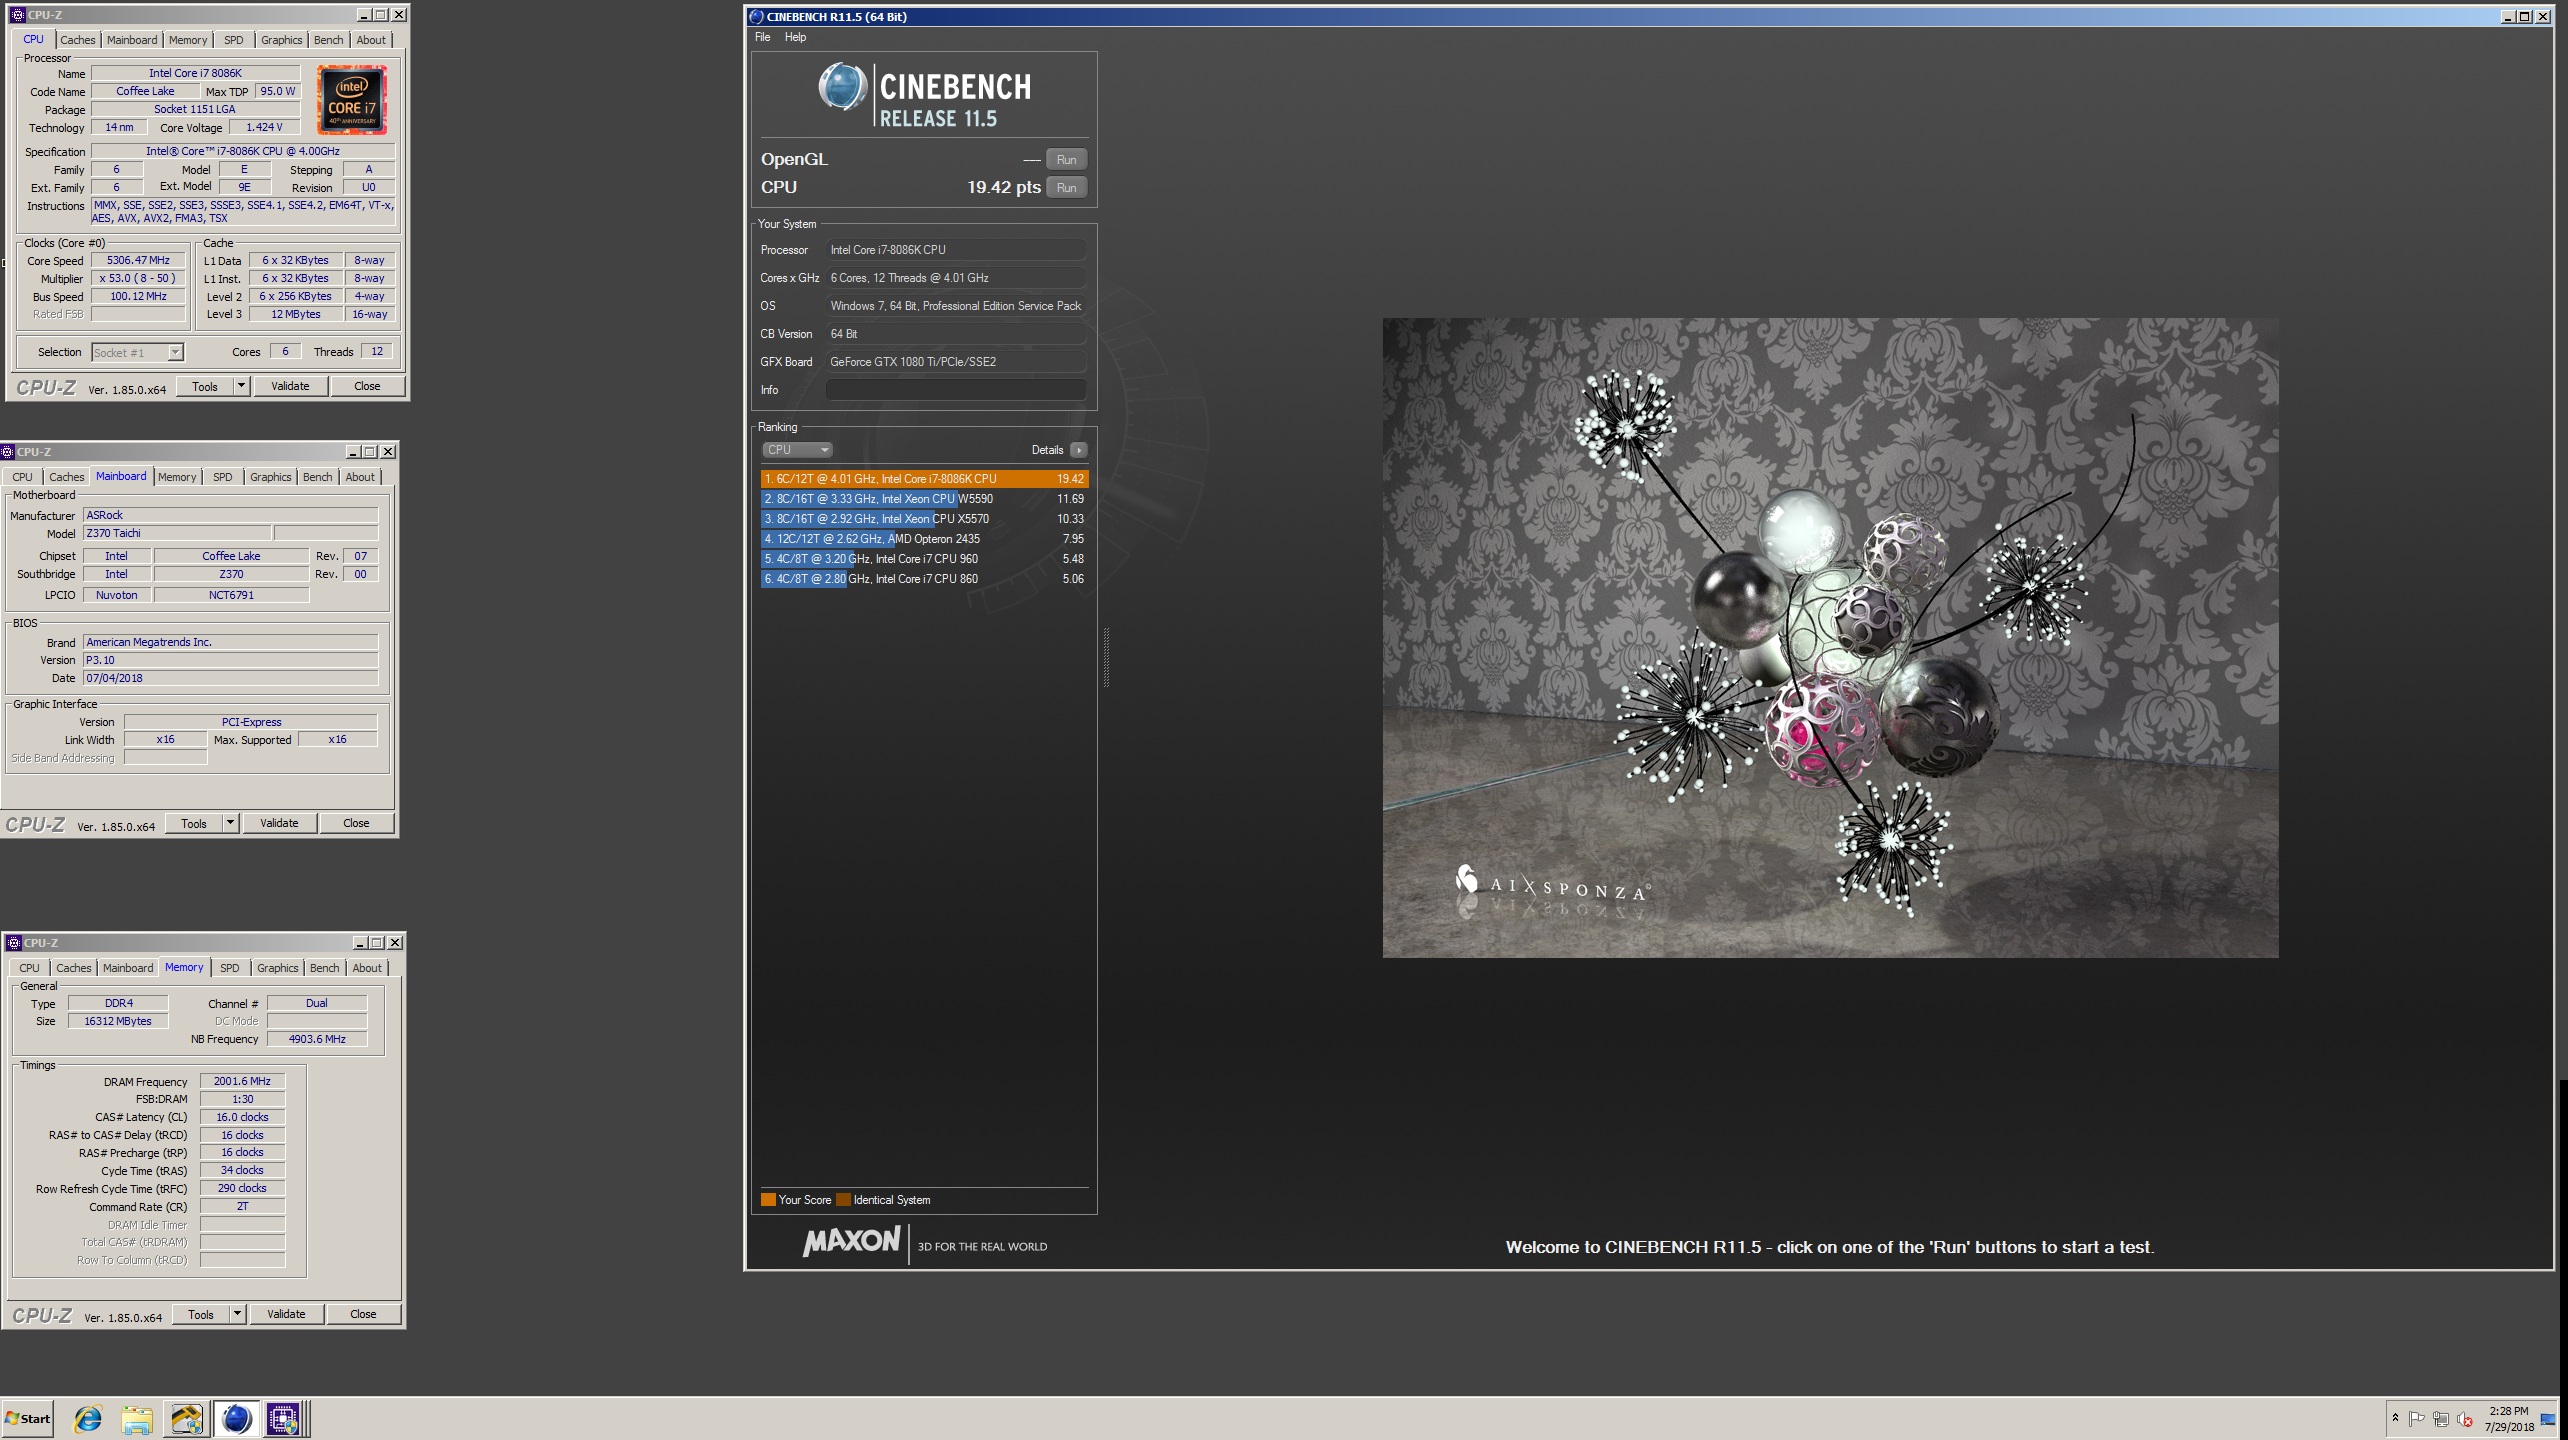Open the Ranking CPU dropdown in Cinebench
The width and height of the screenshot is (2568, 1440).
point(797,450)
